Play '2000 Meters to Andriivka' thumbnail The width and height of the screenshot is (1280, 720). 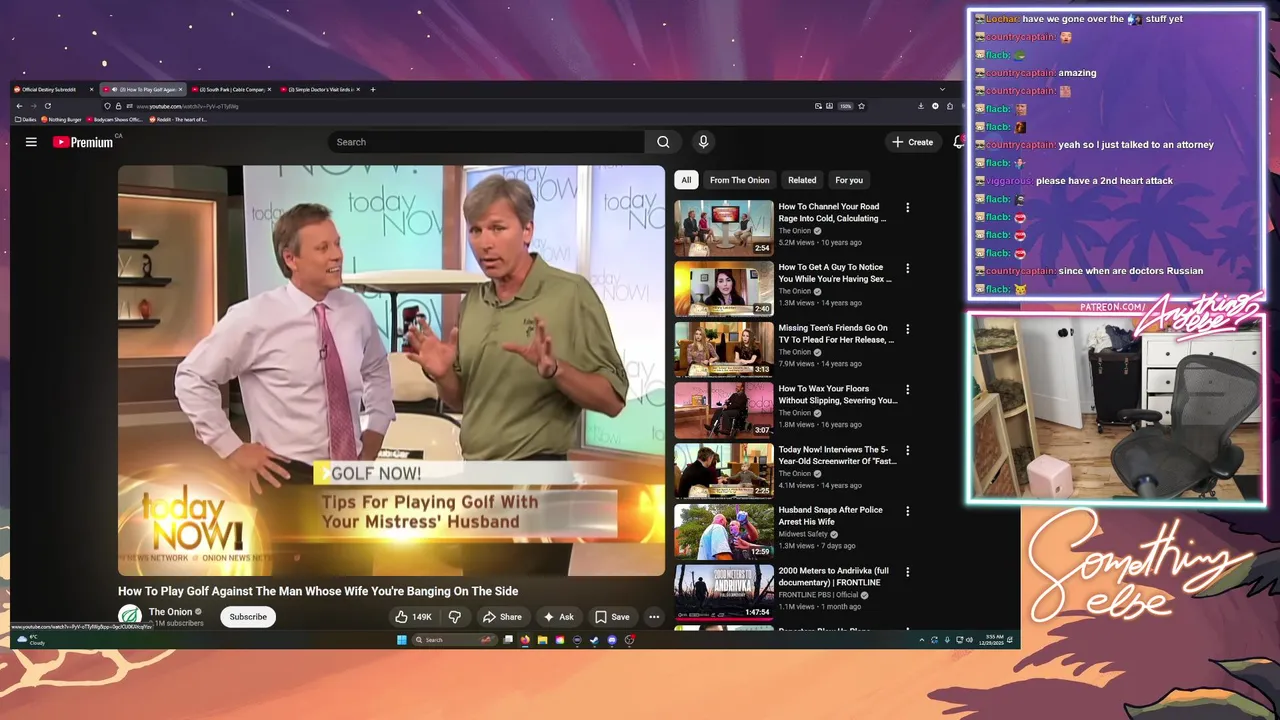point(724,593)
